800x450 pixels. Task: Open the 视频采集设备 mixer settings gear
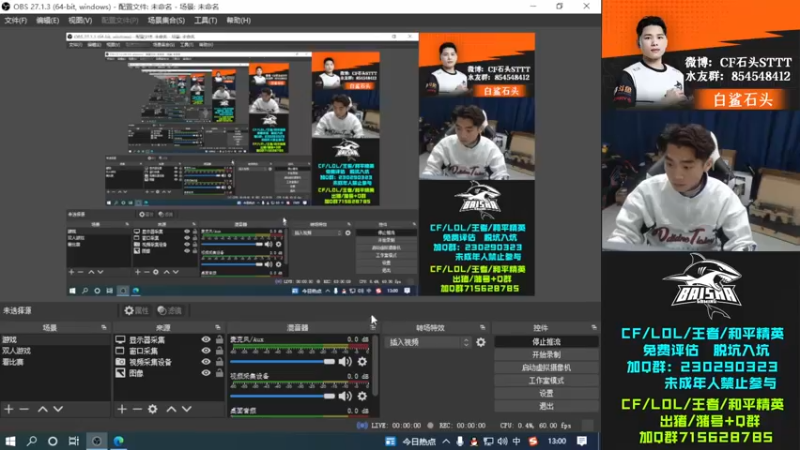[362, 396]
